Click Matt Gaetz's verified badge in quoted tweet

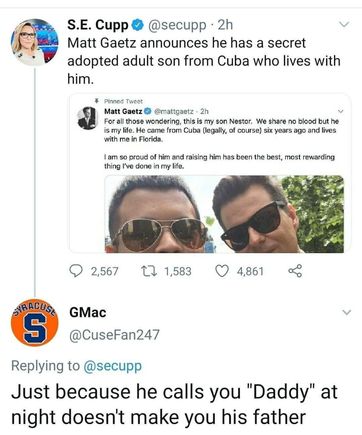[147, 111]
